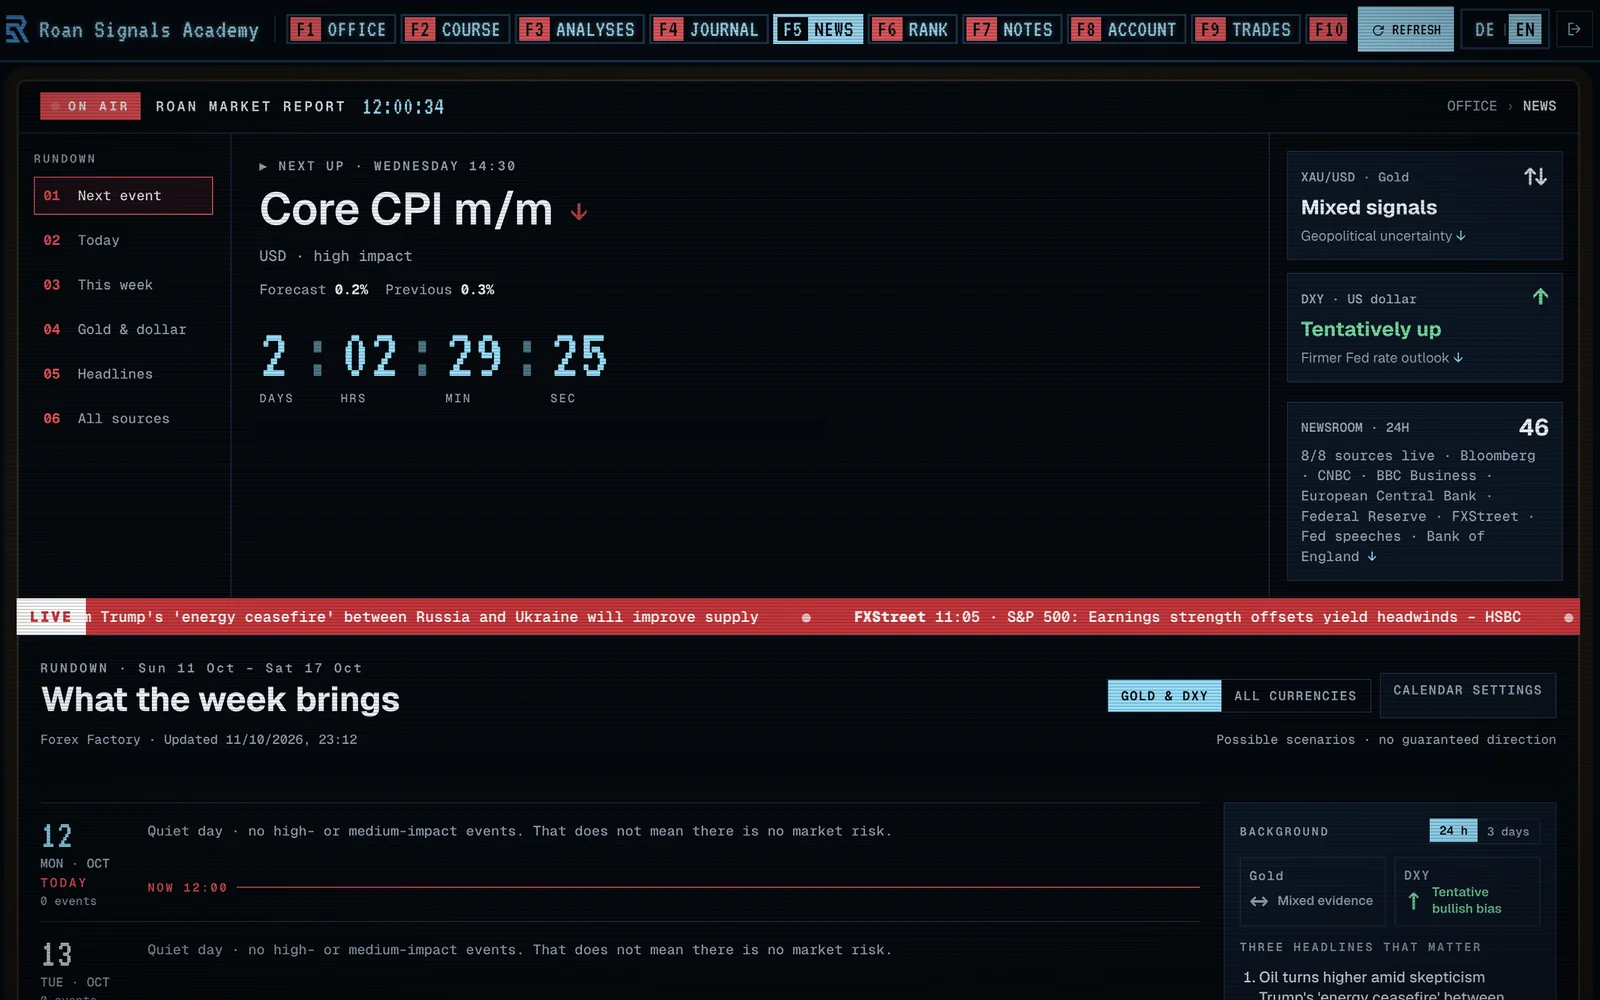Switch language to EN
Image resolution: width=1600 pixels, height=1000 pixels.
tap(1524, 30)
